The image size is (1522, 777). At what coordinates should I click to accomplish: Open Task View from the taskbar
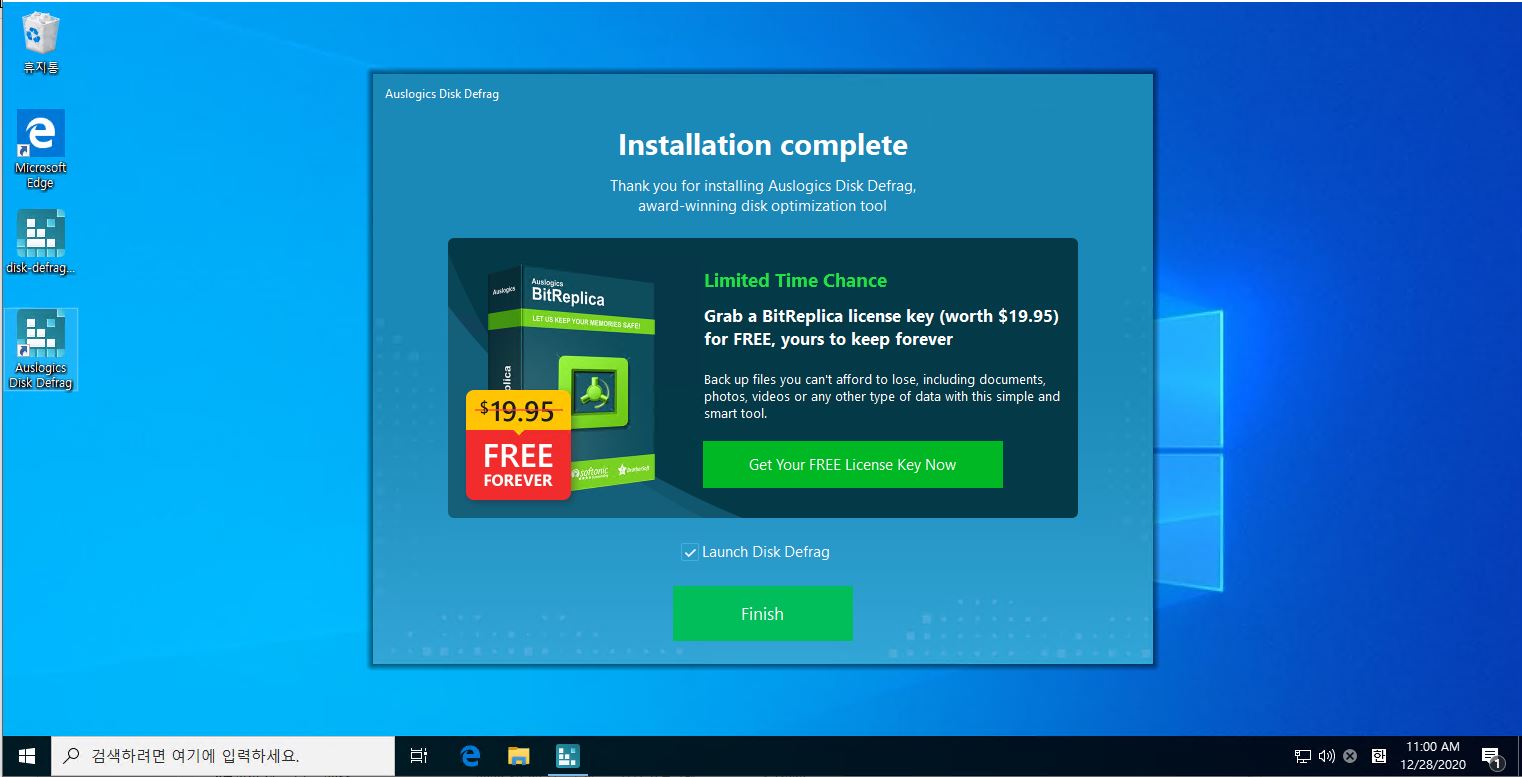click(419, 756)
